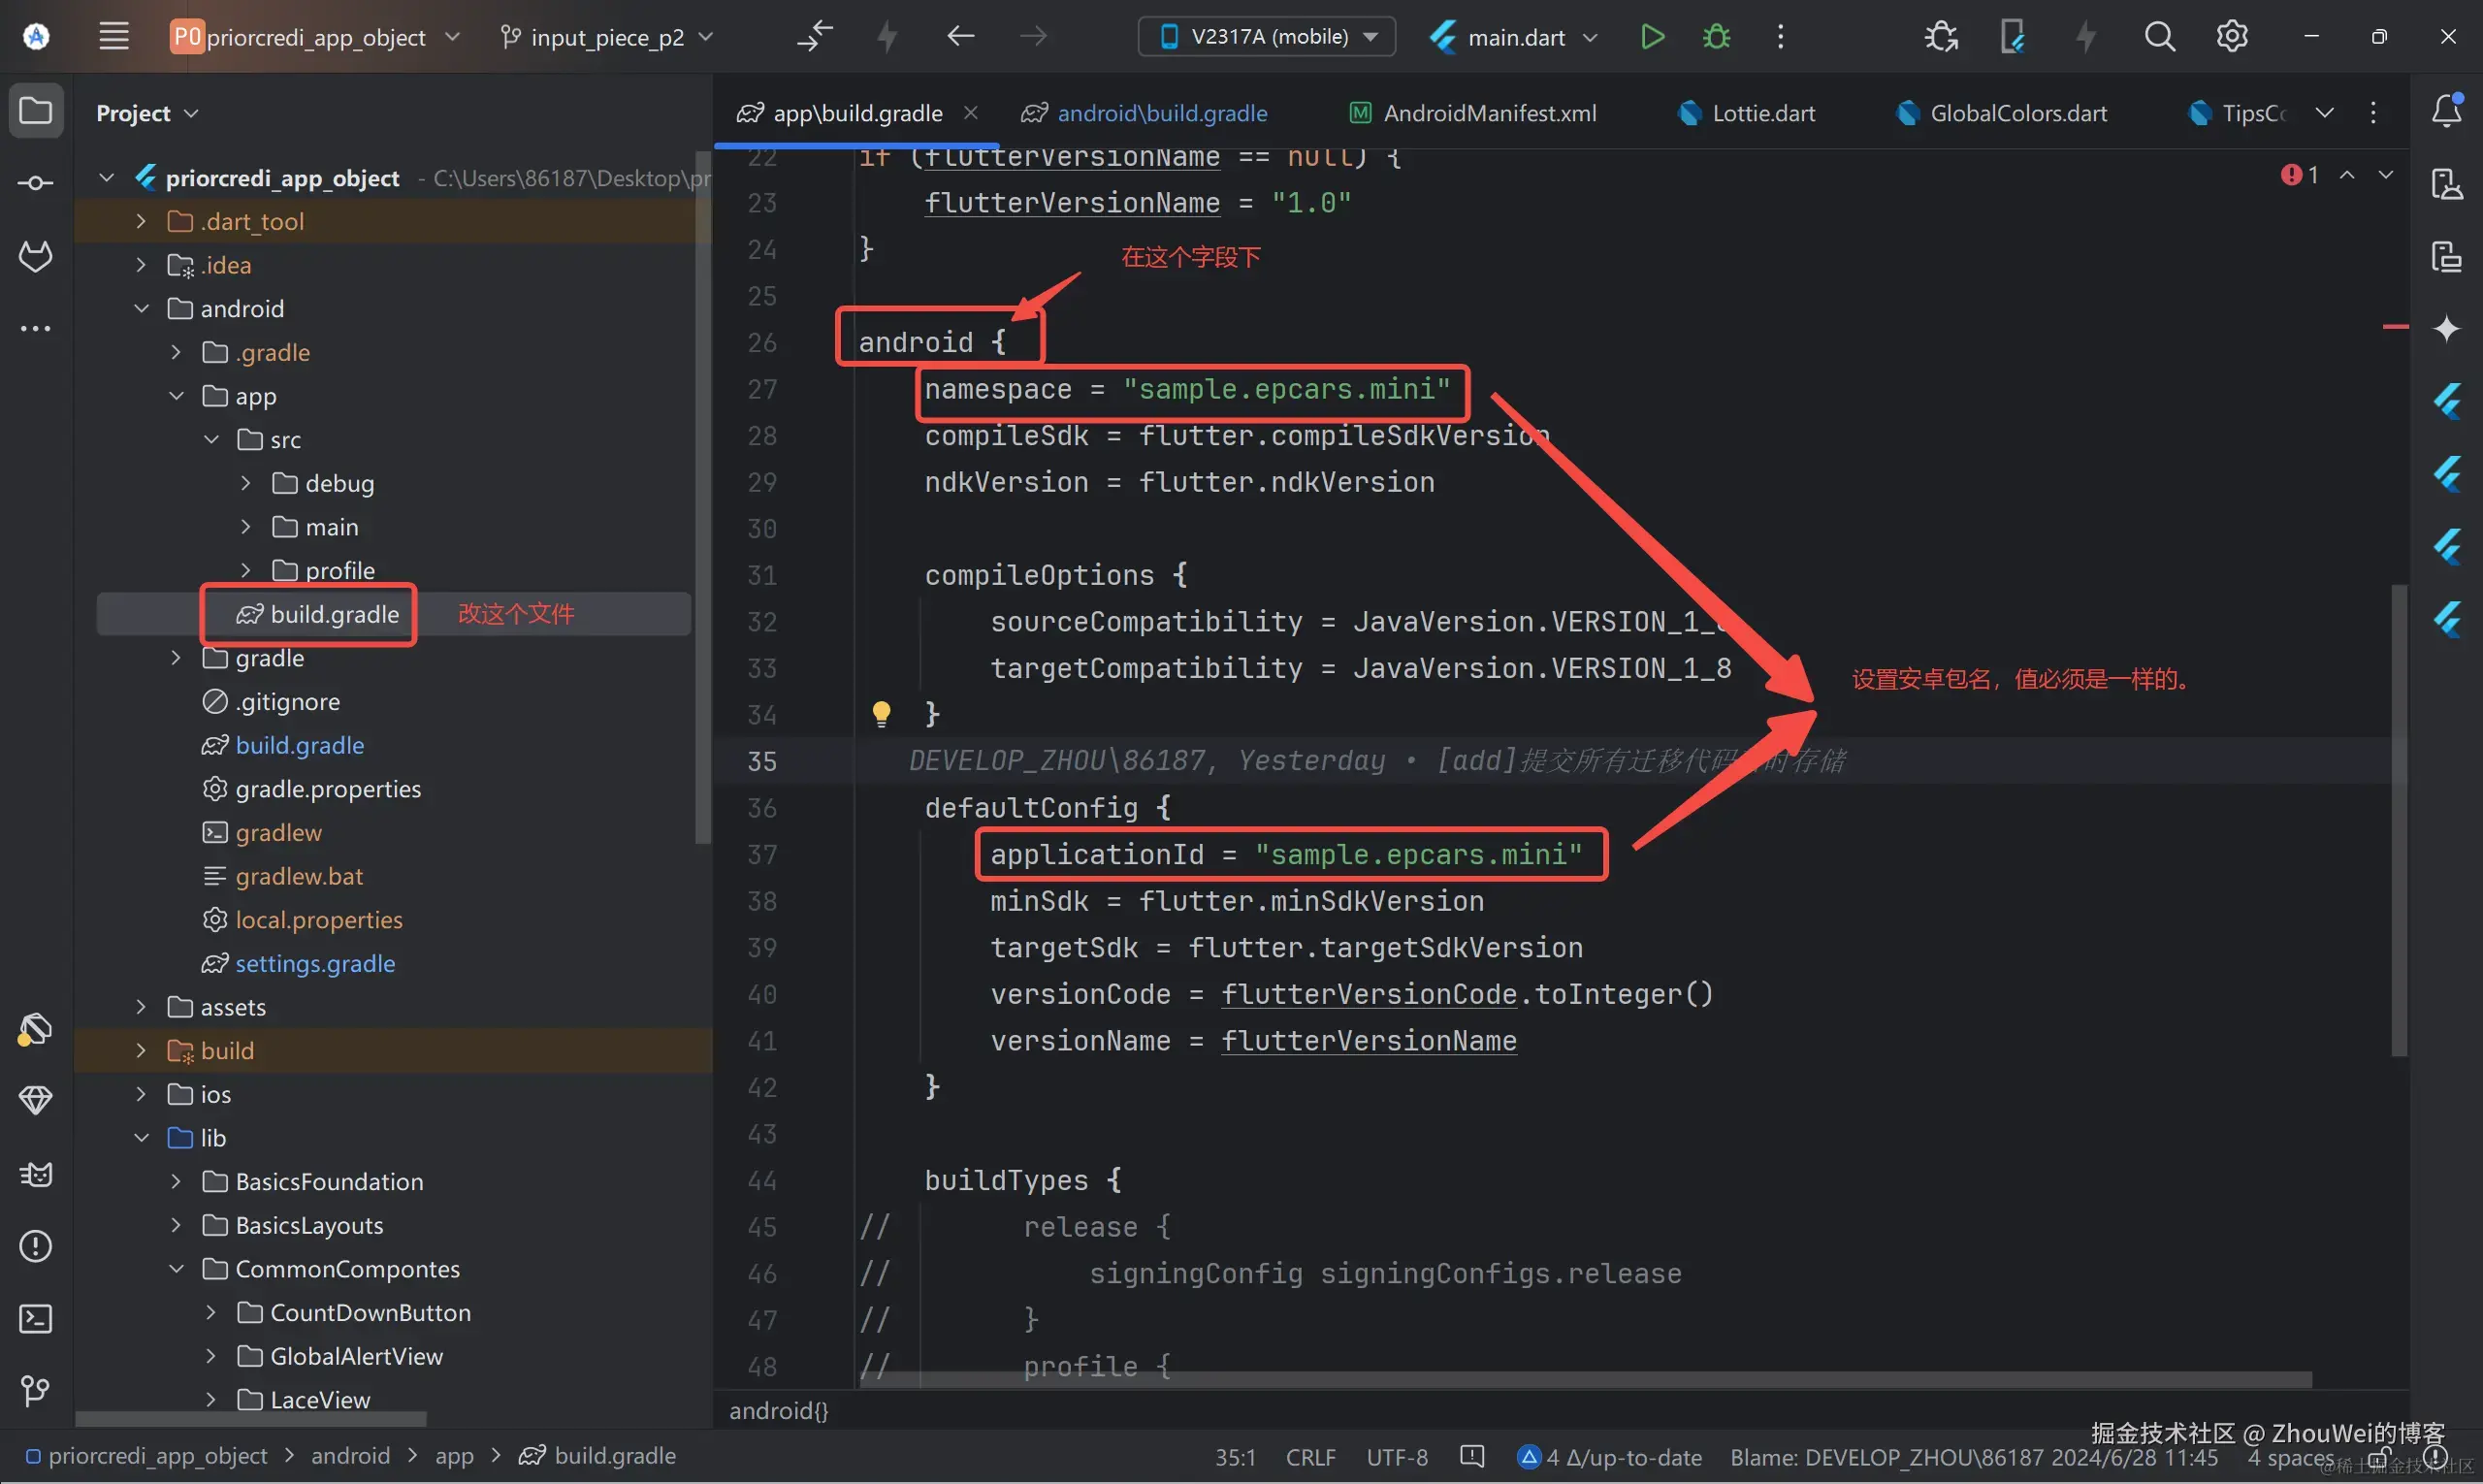
Task: Expand the assets folder
Action: [141, 1007]
